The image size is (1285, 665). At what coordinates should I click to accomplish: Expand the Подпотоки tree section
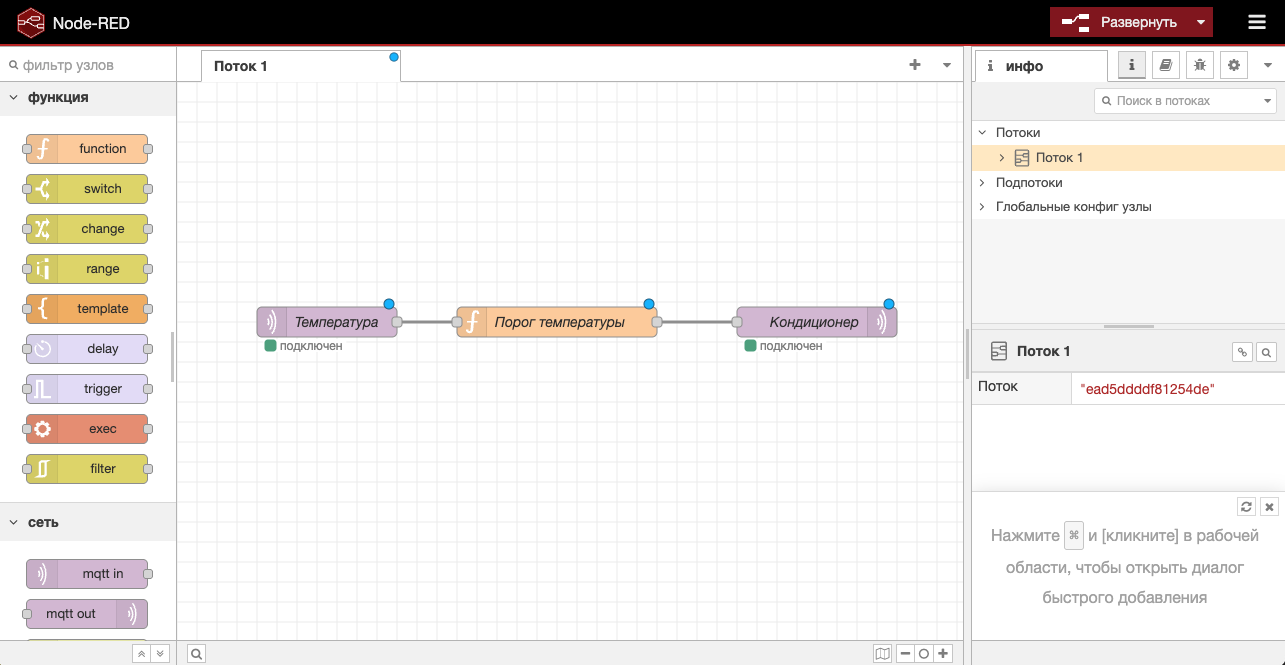(x=982, y=183)
